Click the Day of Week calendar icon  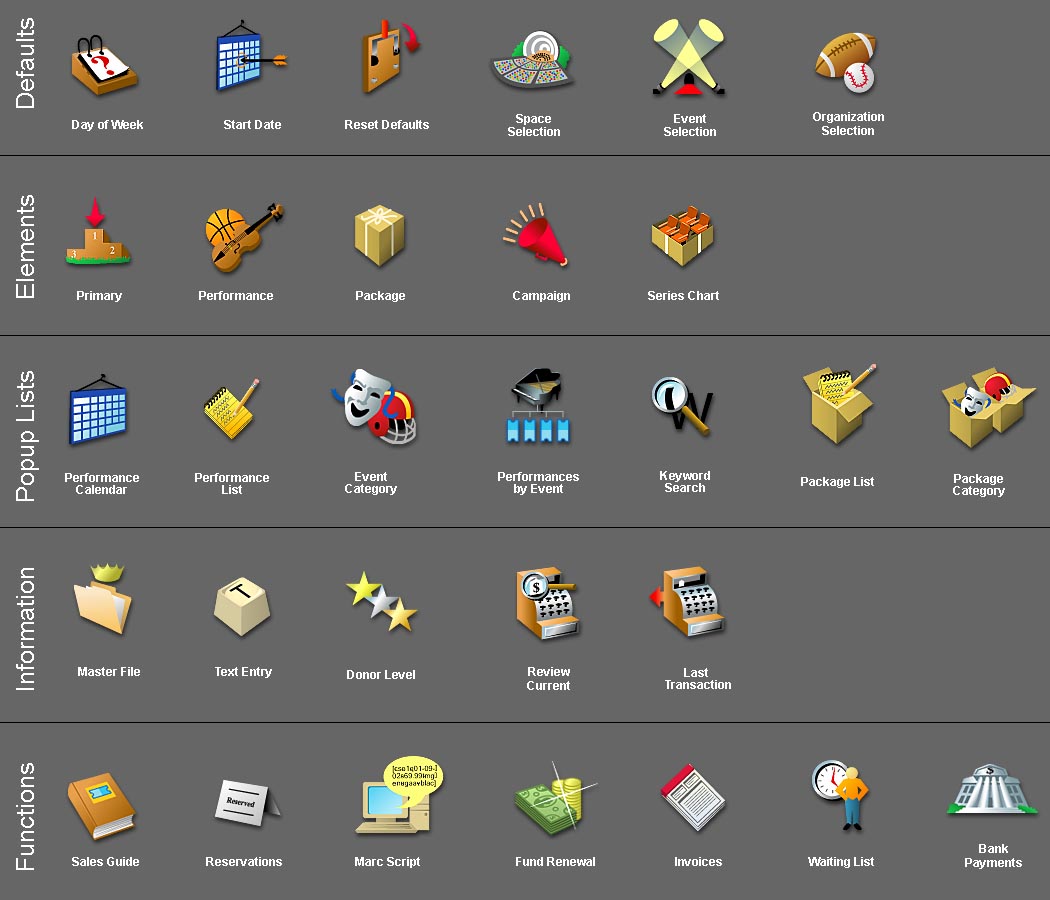[104, 67]
